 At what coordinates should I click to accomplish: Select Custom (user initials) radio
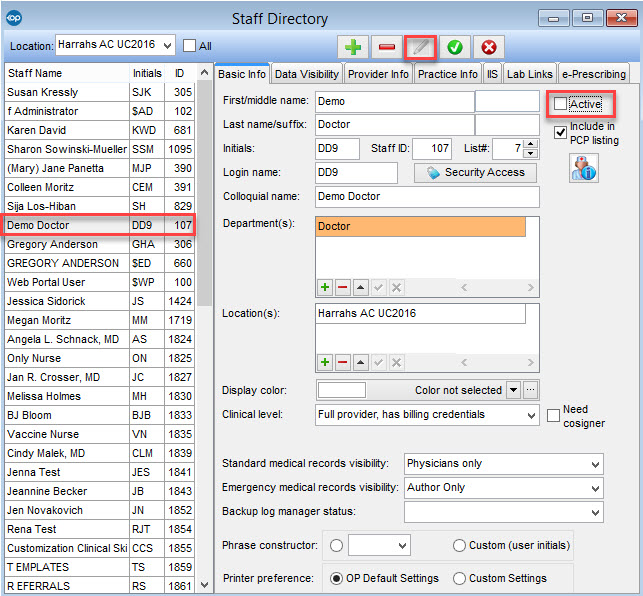click(x=459, y=545)
